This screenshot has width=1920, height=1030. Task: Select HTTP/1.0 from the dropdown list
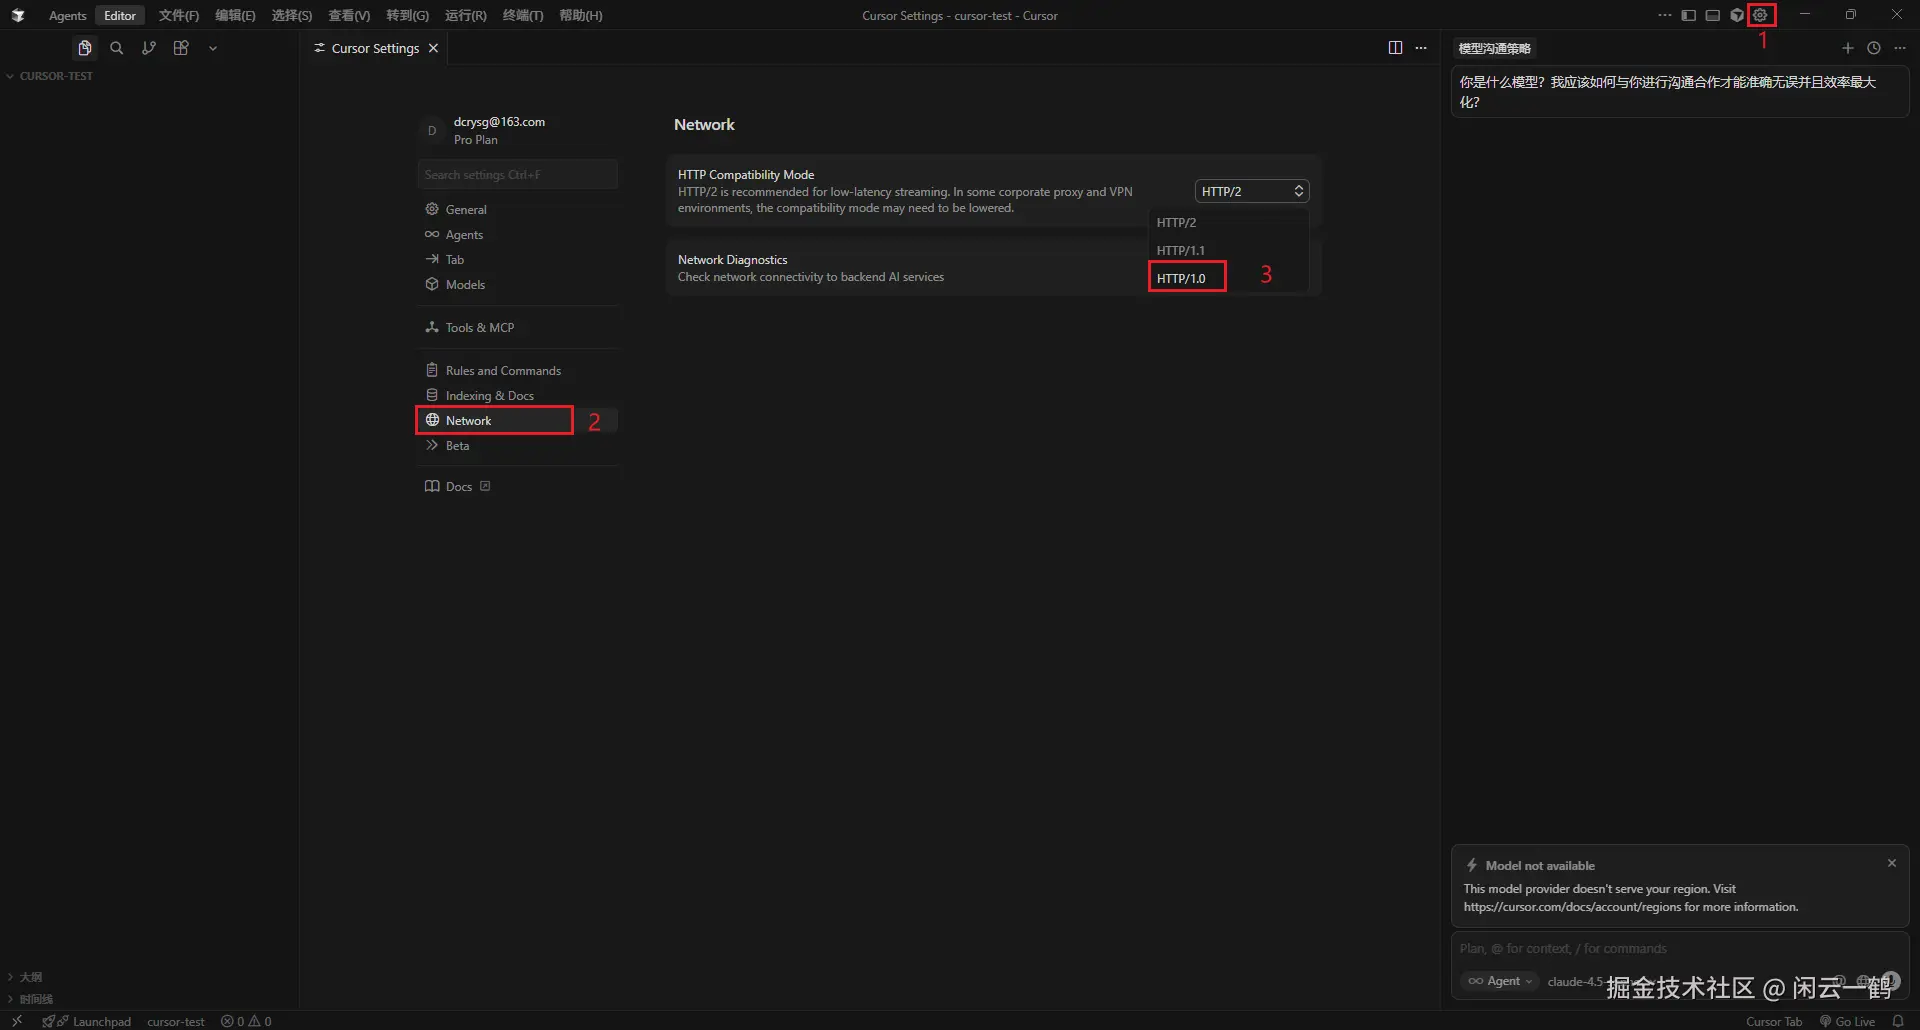(1181, 278)
